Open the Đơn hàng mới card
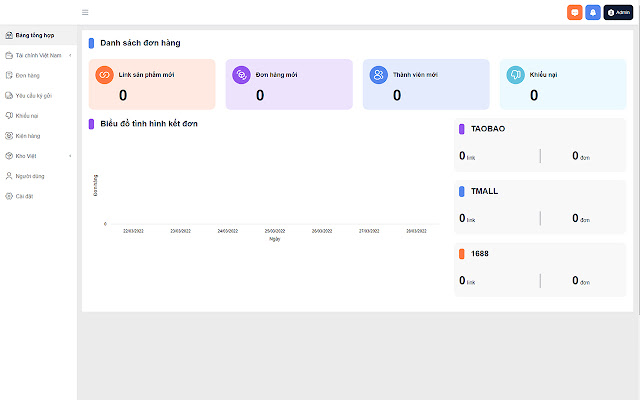640x400 pixels. click(289, 84)
